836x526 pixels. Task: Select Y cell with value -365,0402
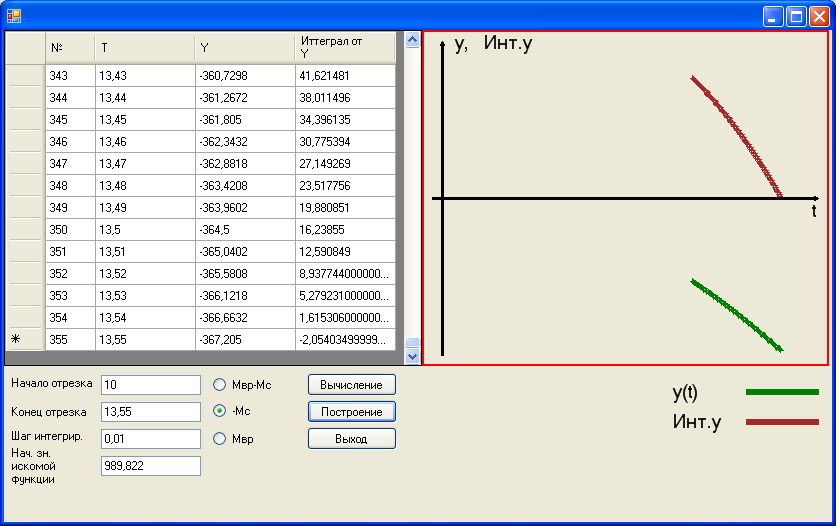tap(245, 252)
